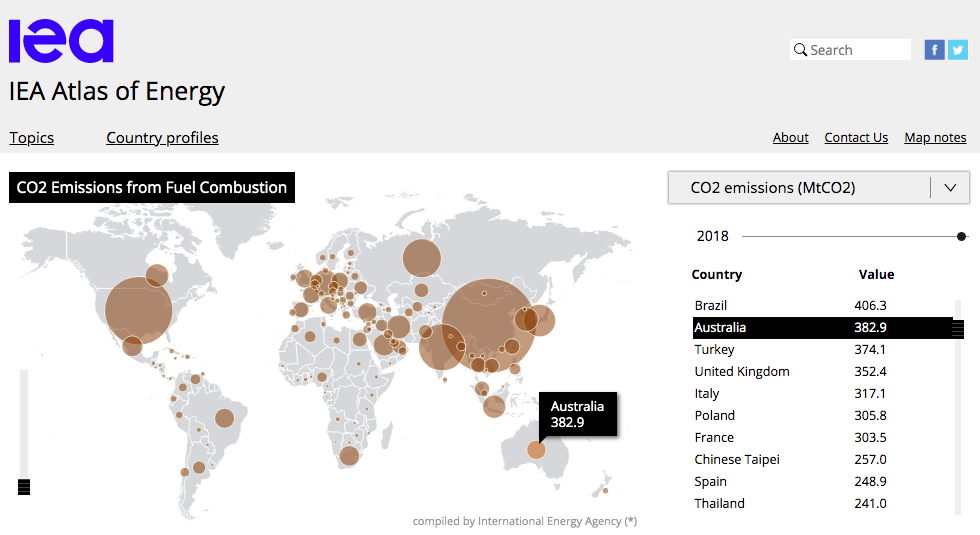Select the Italy row

[x=822, y=394]
